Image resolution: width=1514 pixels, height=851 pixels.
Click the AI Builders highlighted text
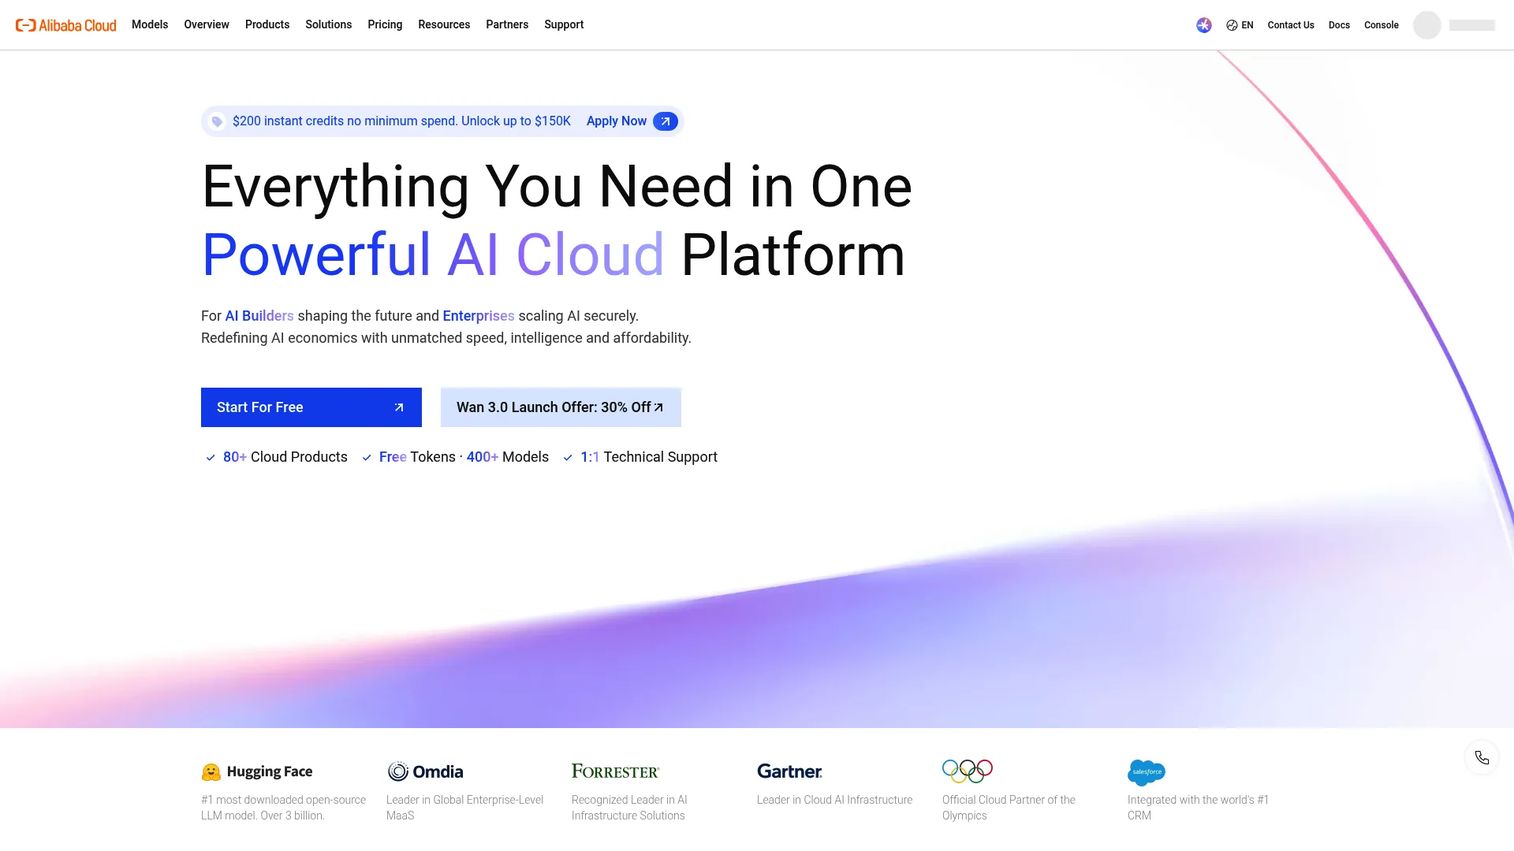coord(260,316)
